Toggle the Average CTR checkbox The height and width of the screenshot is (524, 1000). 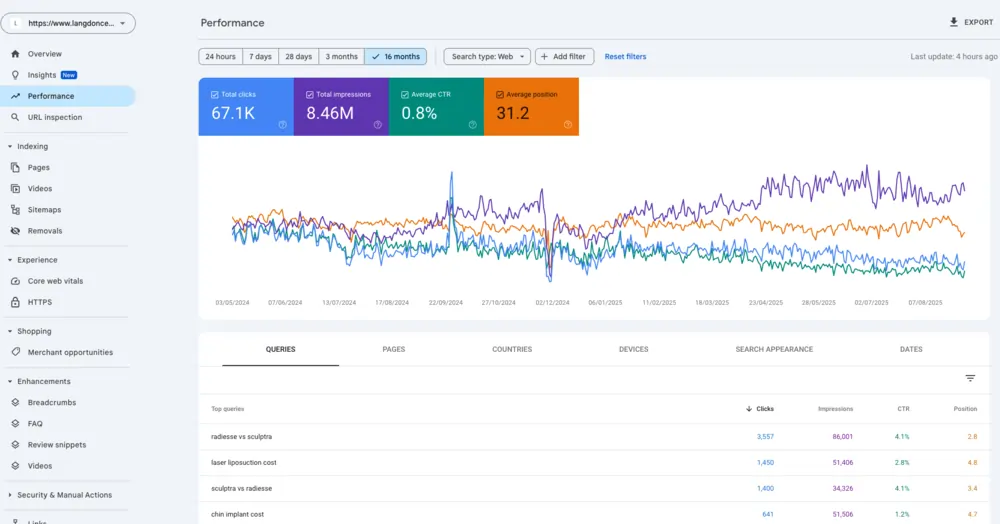405,95
